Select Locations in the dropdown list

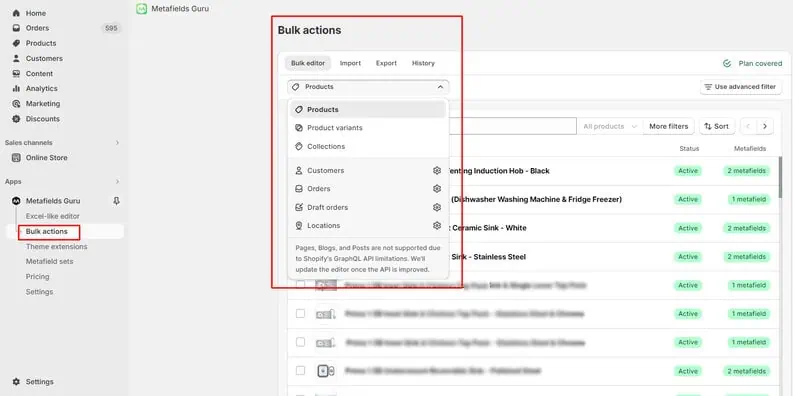pos(368,226)
